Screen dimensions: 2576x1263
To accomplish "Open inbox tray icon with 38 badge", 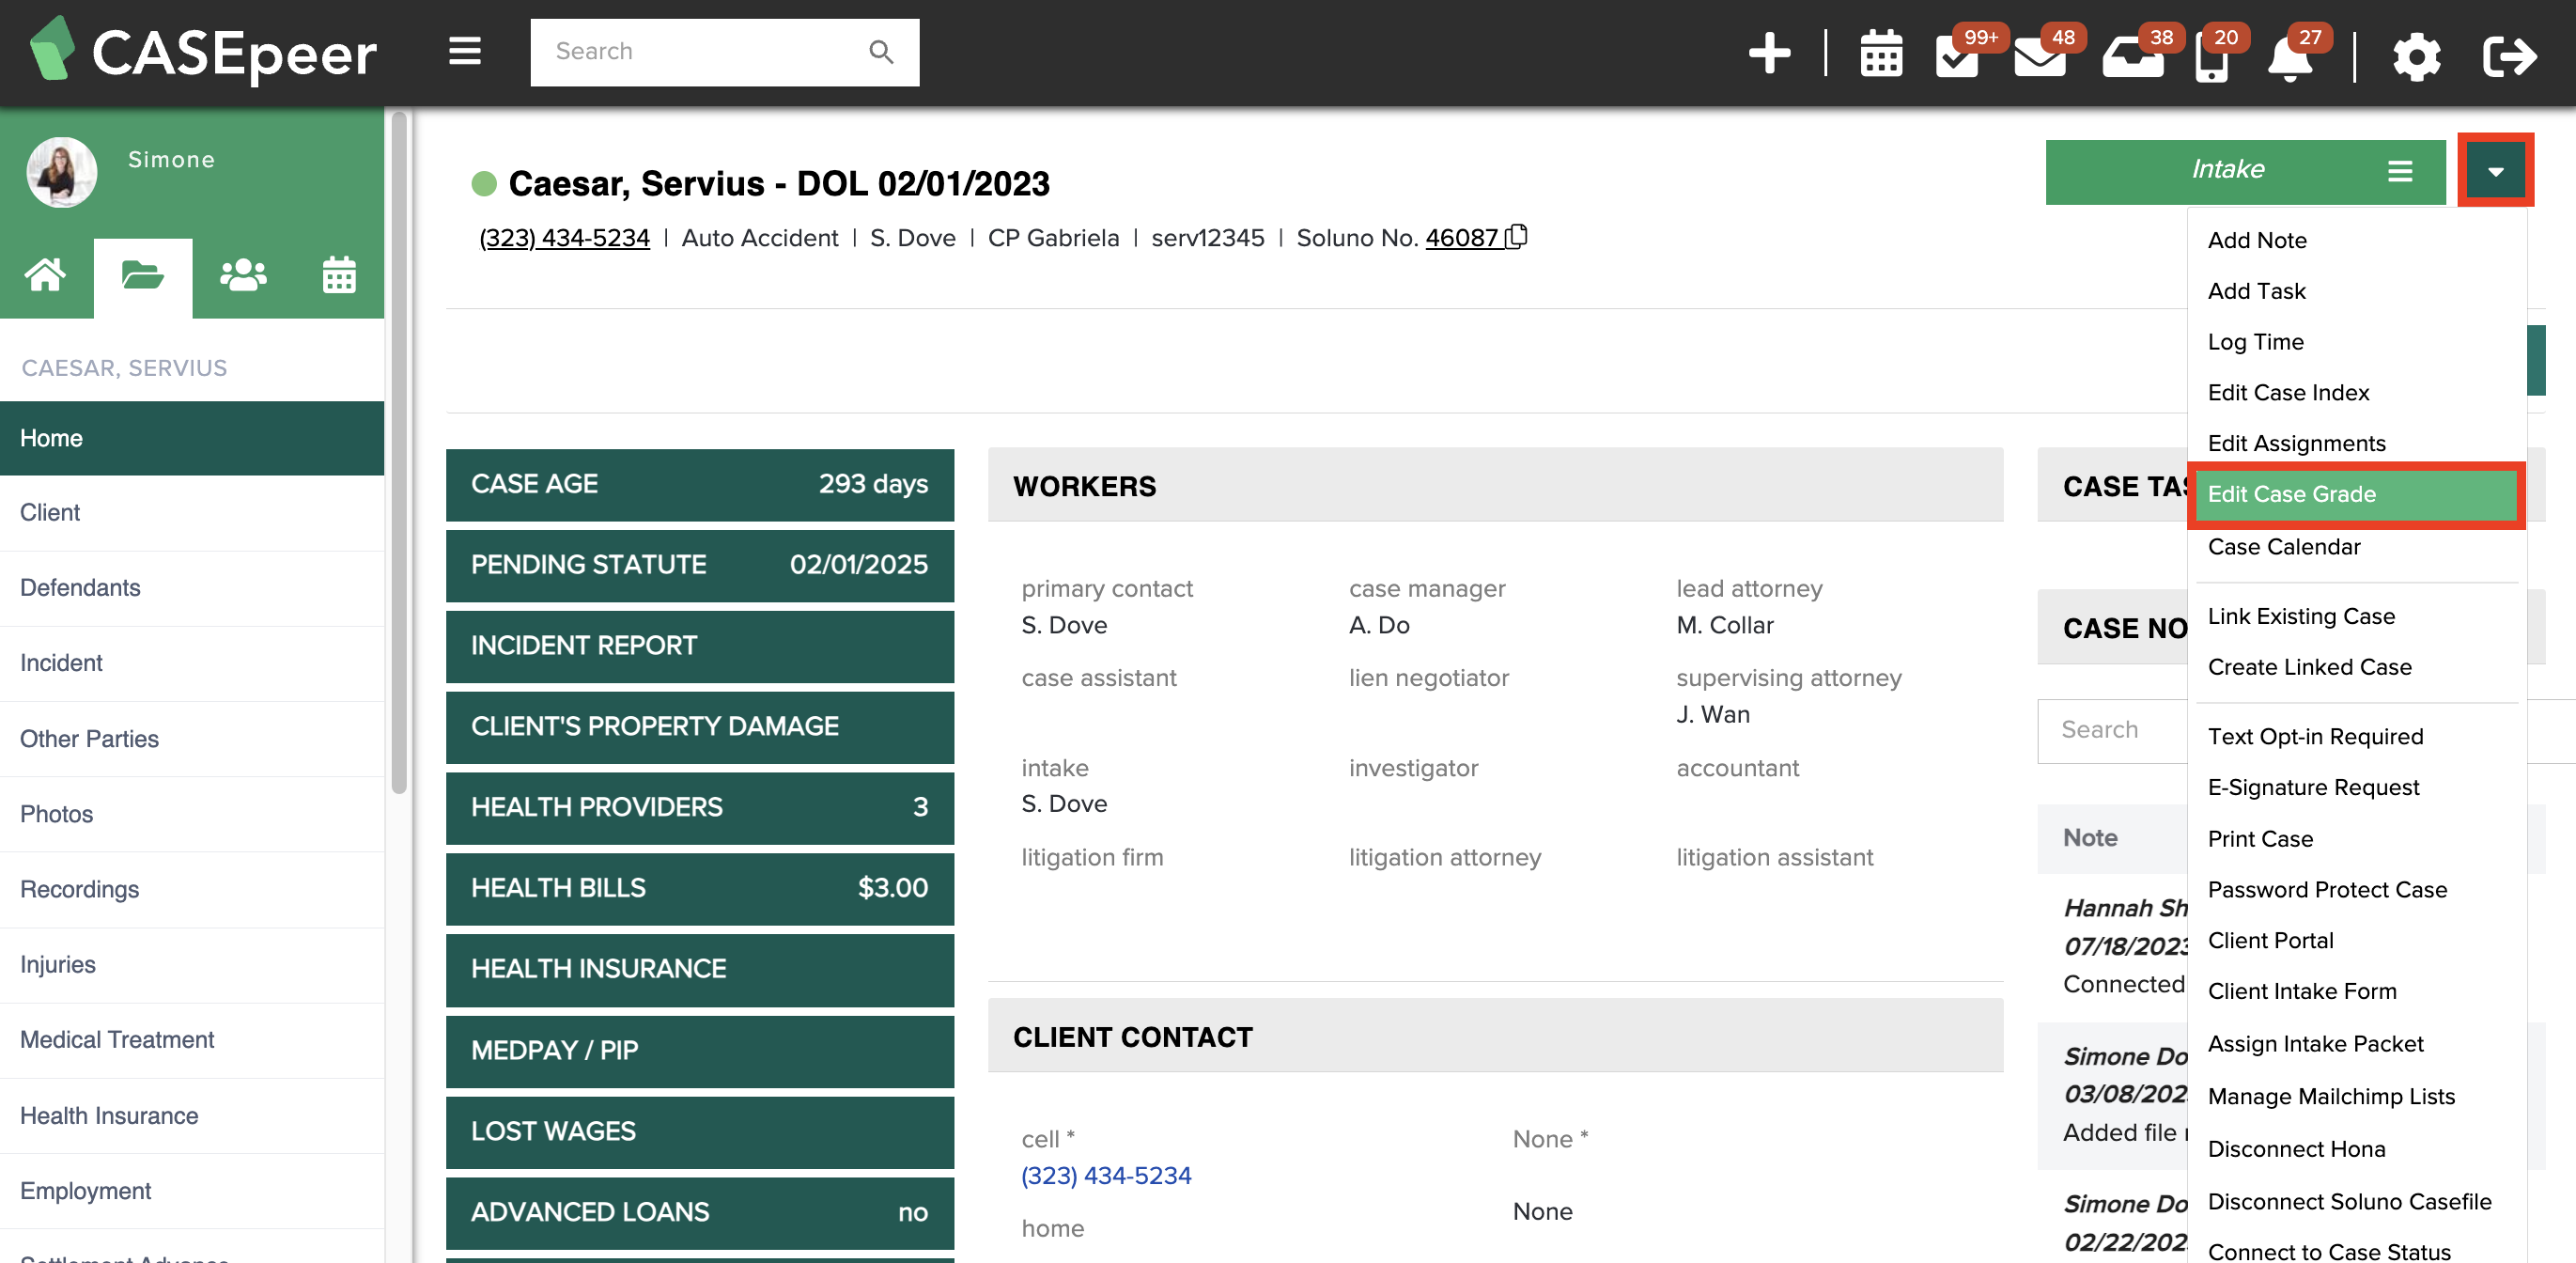I will [x=2132, y=57].
